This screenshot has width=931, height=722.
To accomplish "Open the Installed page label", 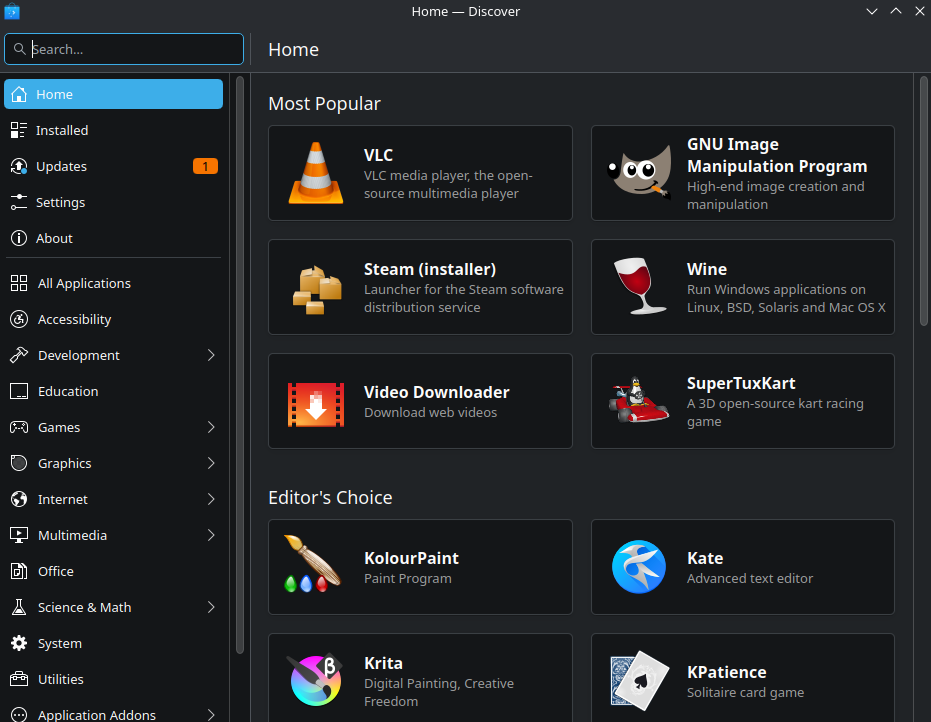I will (62, 130).
